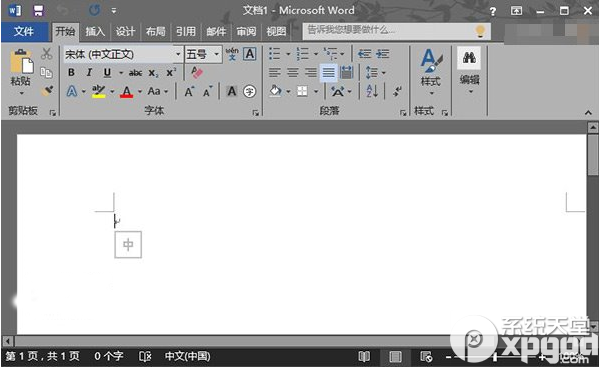Switch to 设计 Design tab
The width and height of the screenshot is (599, 367).
125,31
